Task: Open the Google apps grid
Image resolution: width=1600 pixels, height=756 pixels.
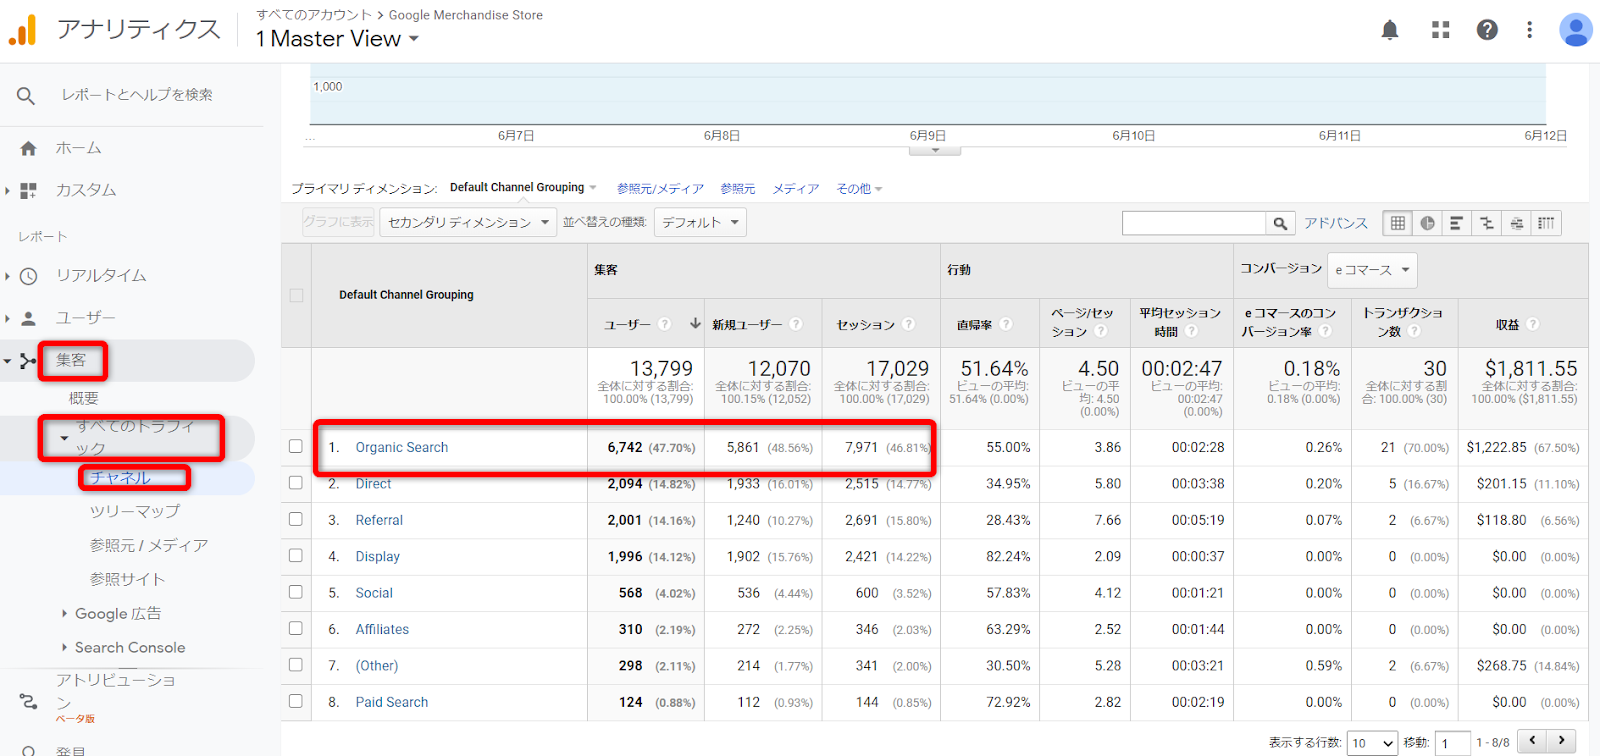Action: click(x=1440, y=30)
